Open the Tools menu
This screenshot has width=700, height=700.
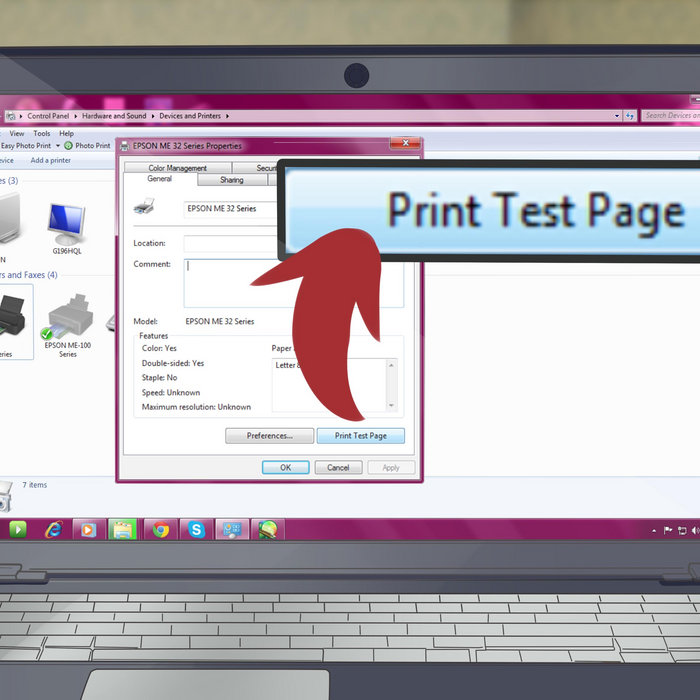pyautogui.click(x=42, y=133)
